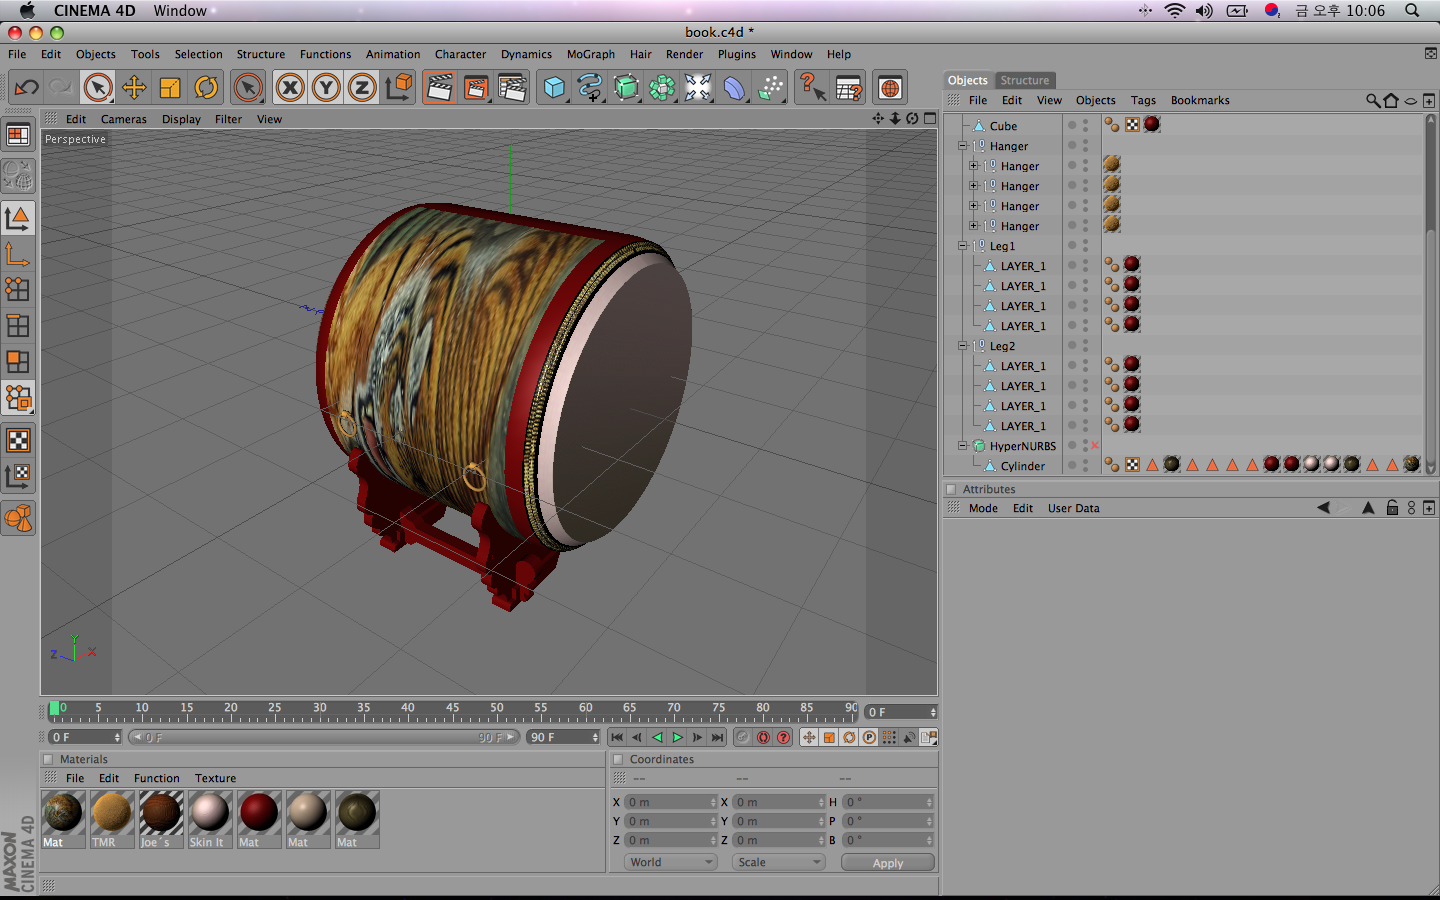
Task: Toggle the Z axis lock
Action: (362, 88)
